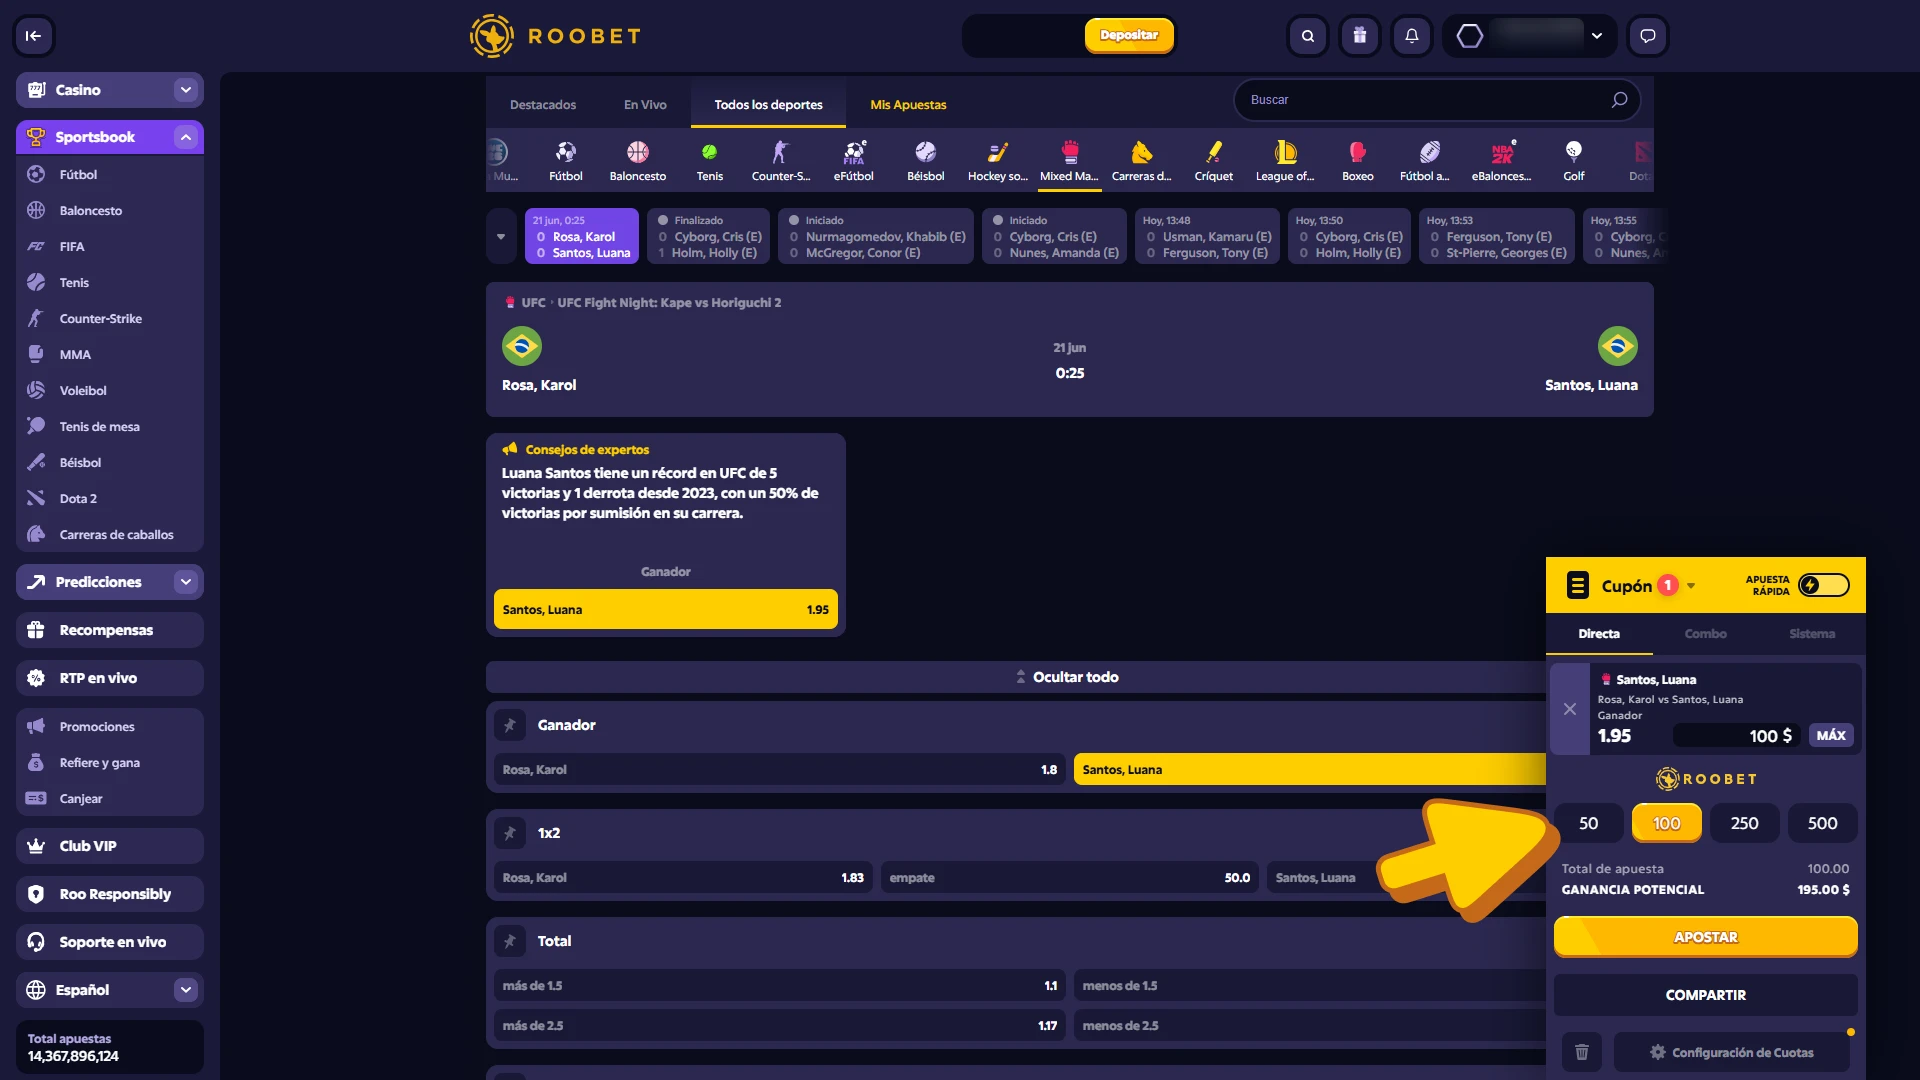Open the search icon in the top bar
The image size is (1920, 1080).
point(1308,36)
